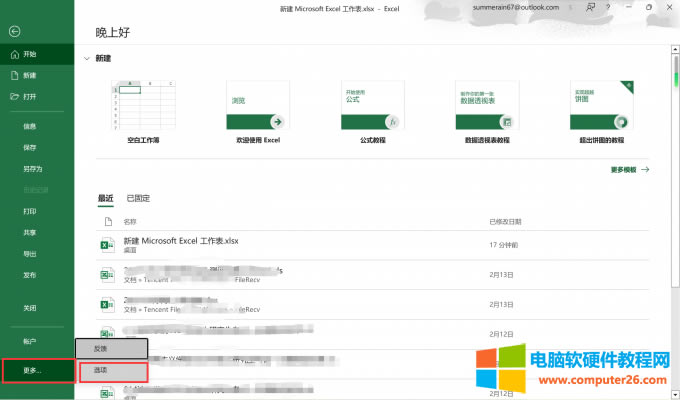Select 开始 home icon in sidebar

point(13,54)
